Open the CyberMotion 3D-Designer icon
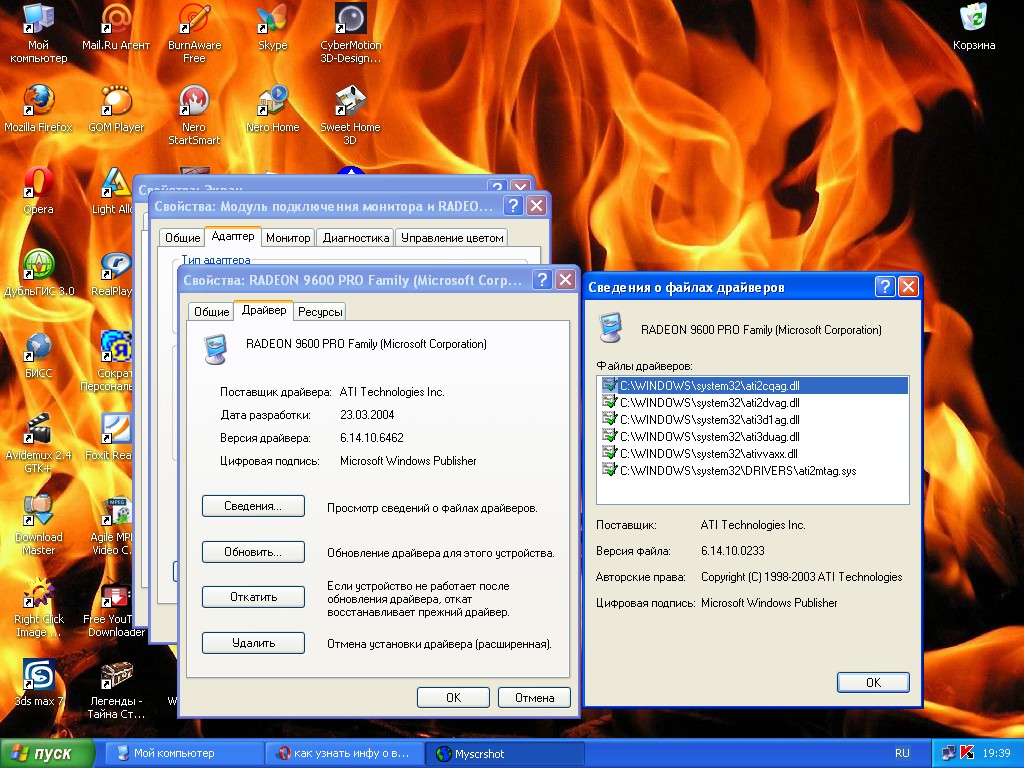This screenshot has height=768, width=1024. pos(351,33)
